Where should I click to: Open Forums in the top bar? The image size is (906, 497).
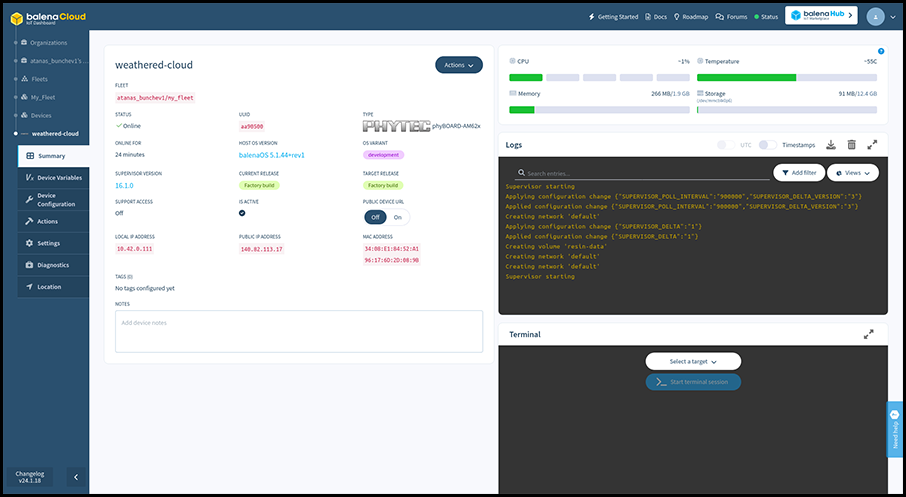pyautogui.click(x=732, y=17)
